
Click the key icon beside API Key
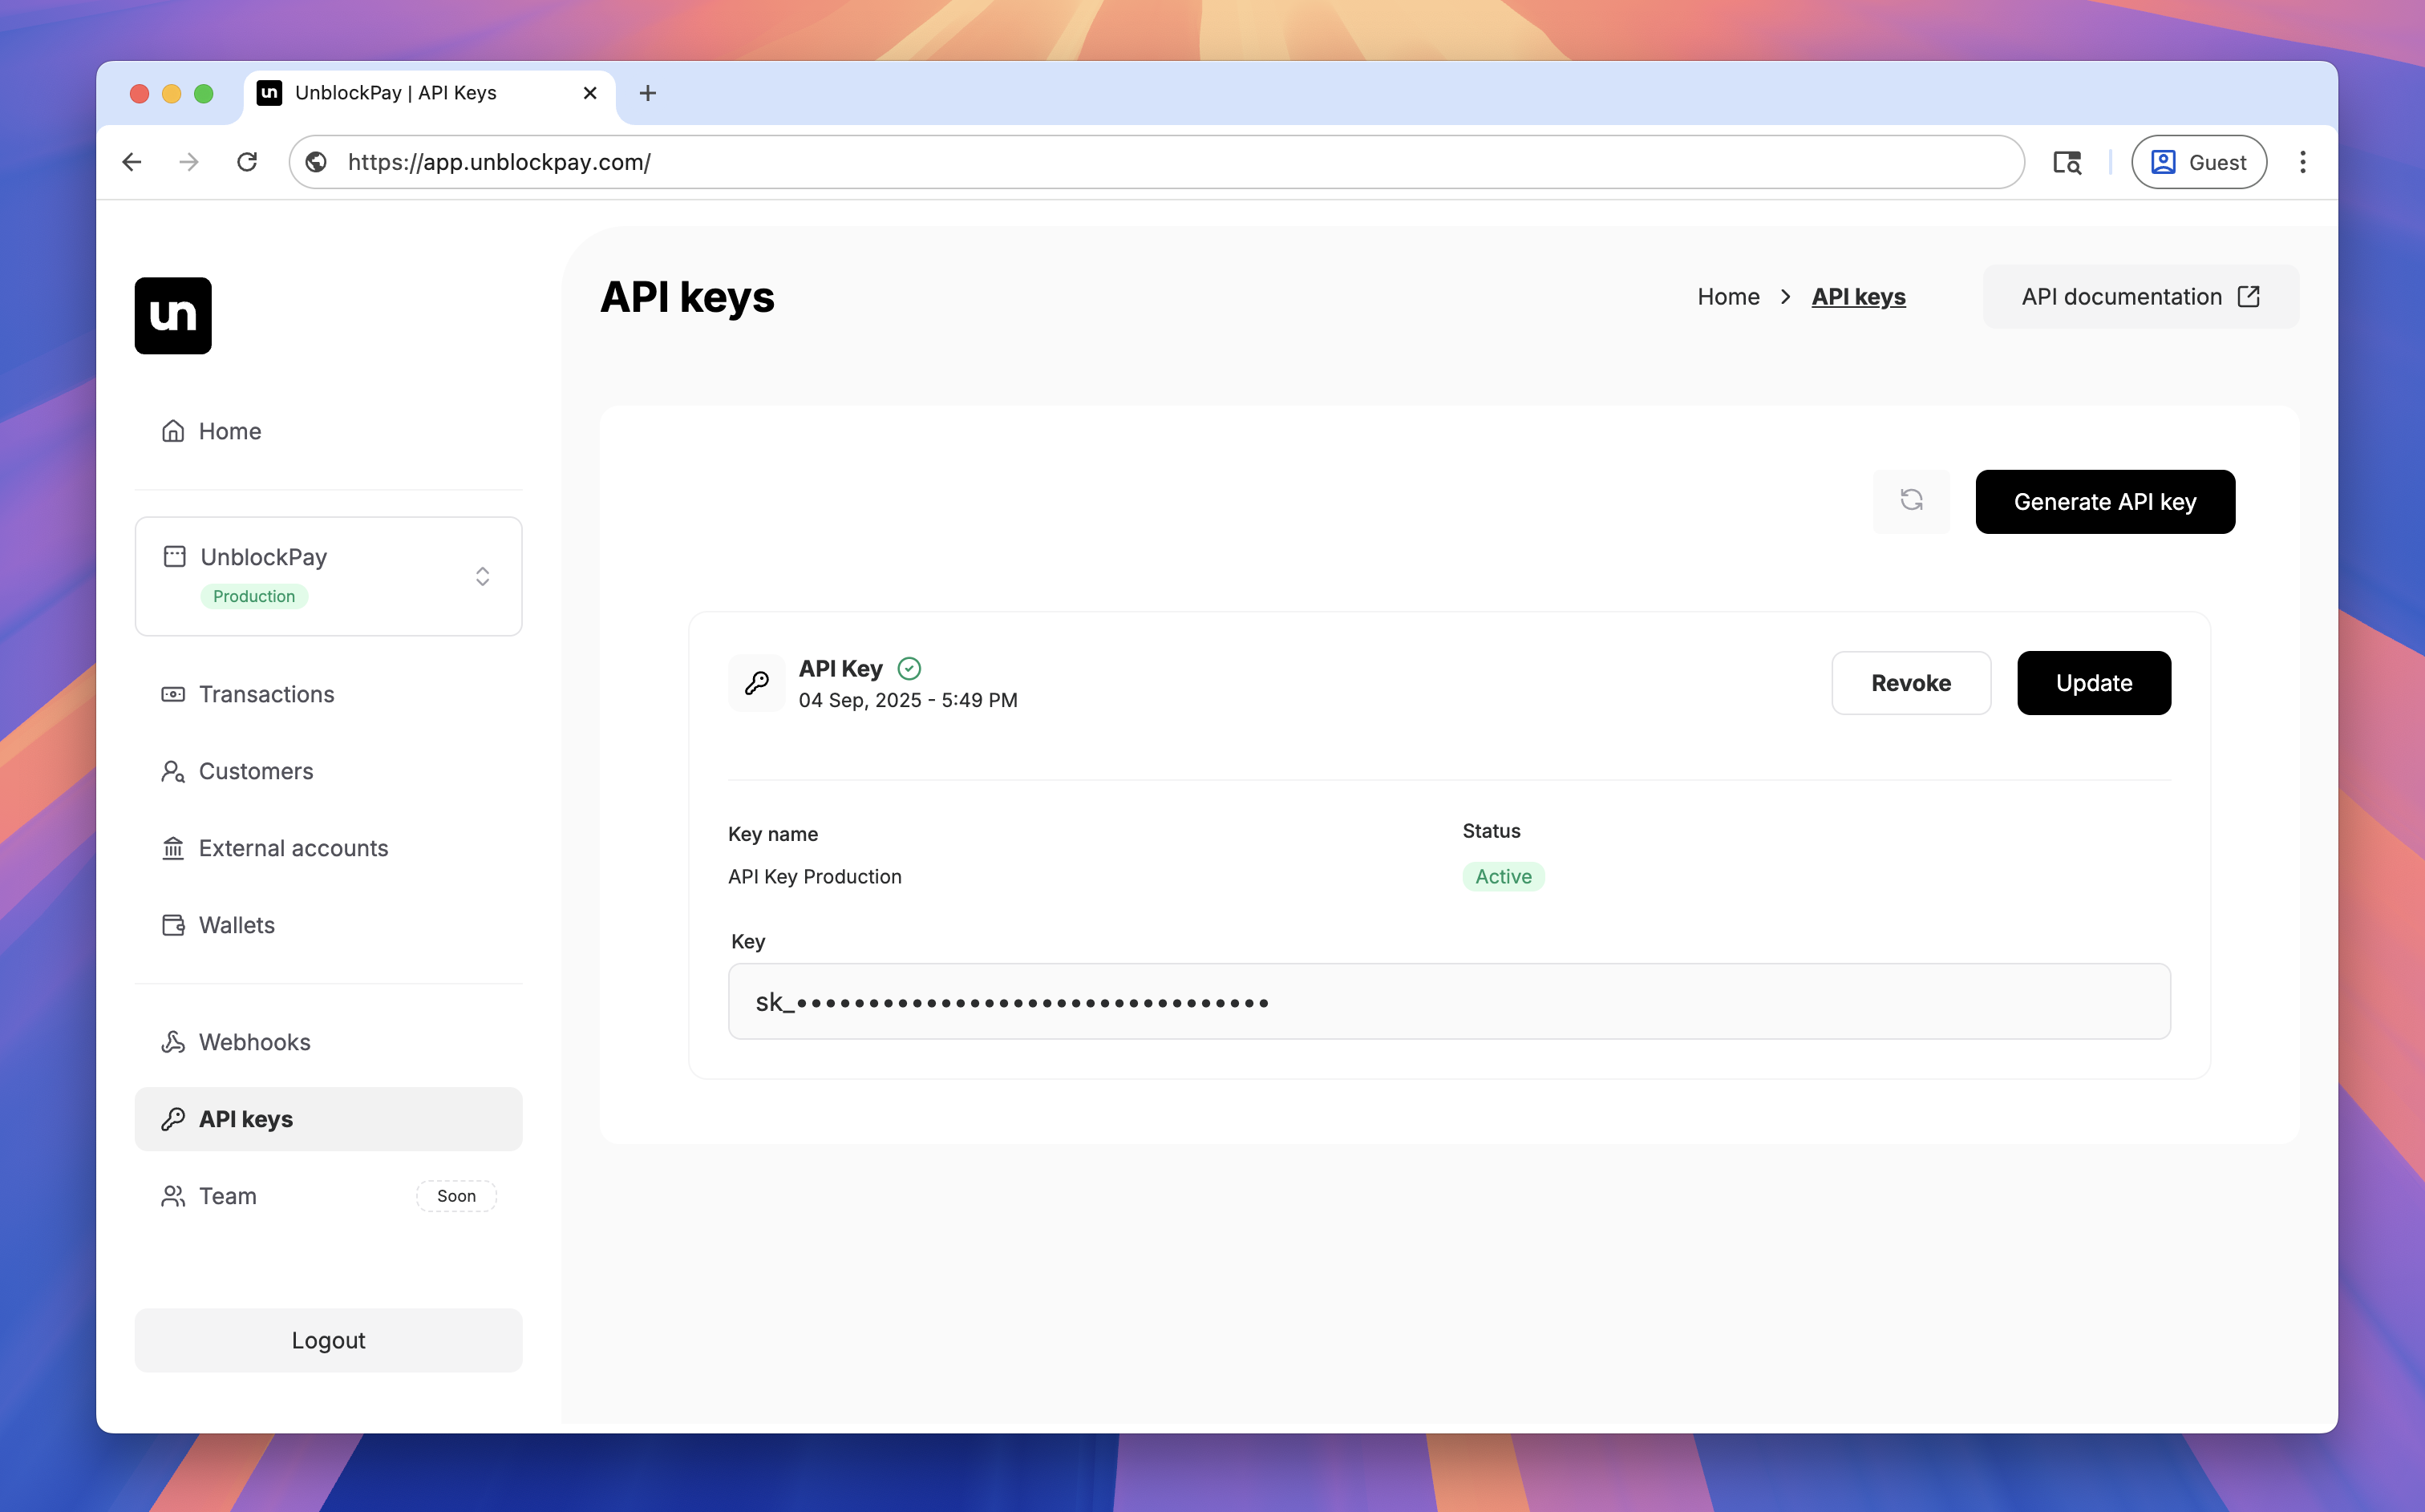point(756,683)
